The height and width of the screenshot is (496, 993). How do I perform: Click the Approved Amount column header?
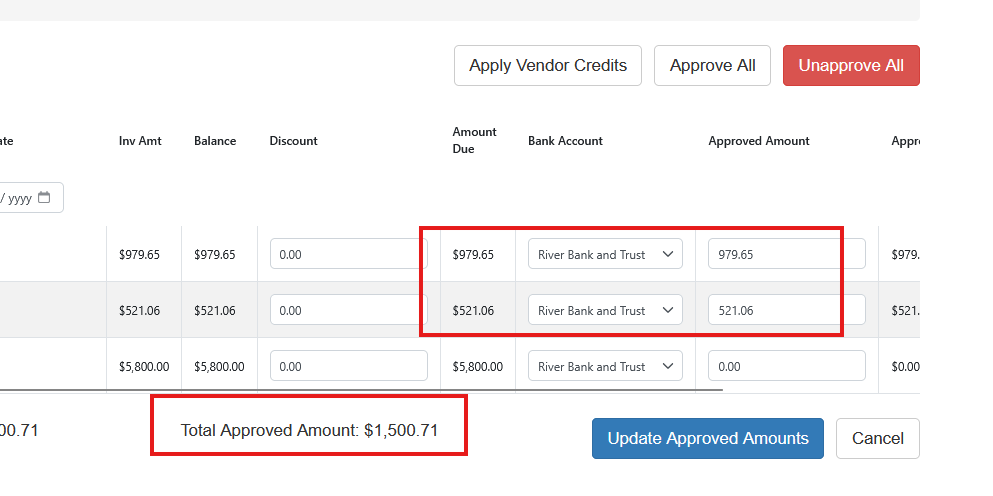point(759,141)
